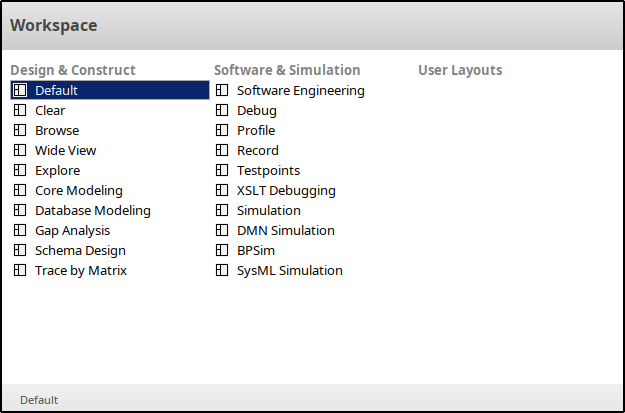Apply the Schema Design layout

coord(80,250)
